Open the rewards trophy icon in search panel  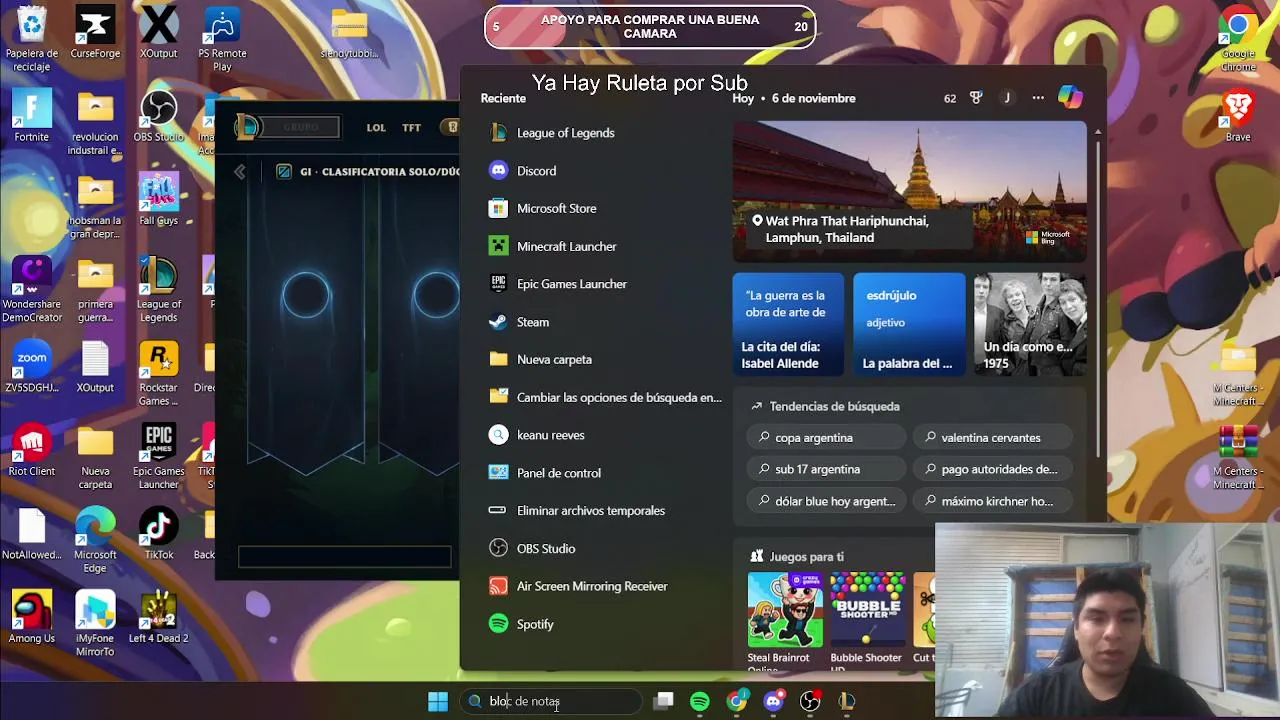pyautogui.click(x=976, y=98)
